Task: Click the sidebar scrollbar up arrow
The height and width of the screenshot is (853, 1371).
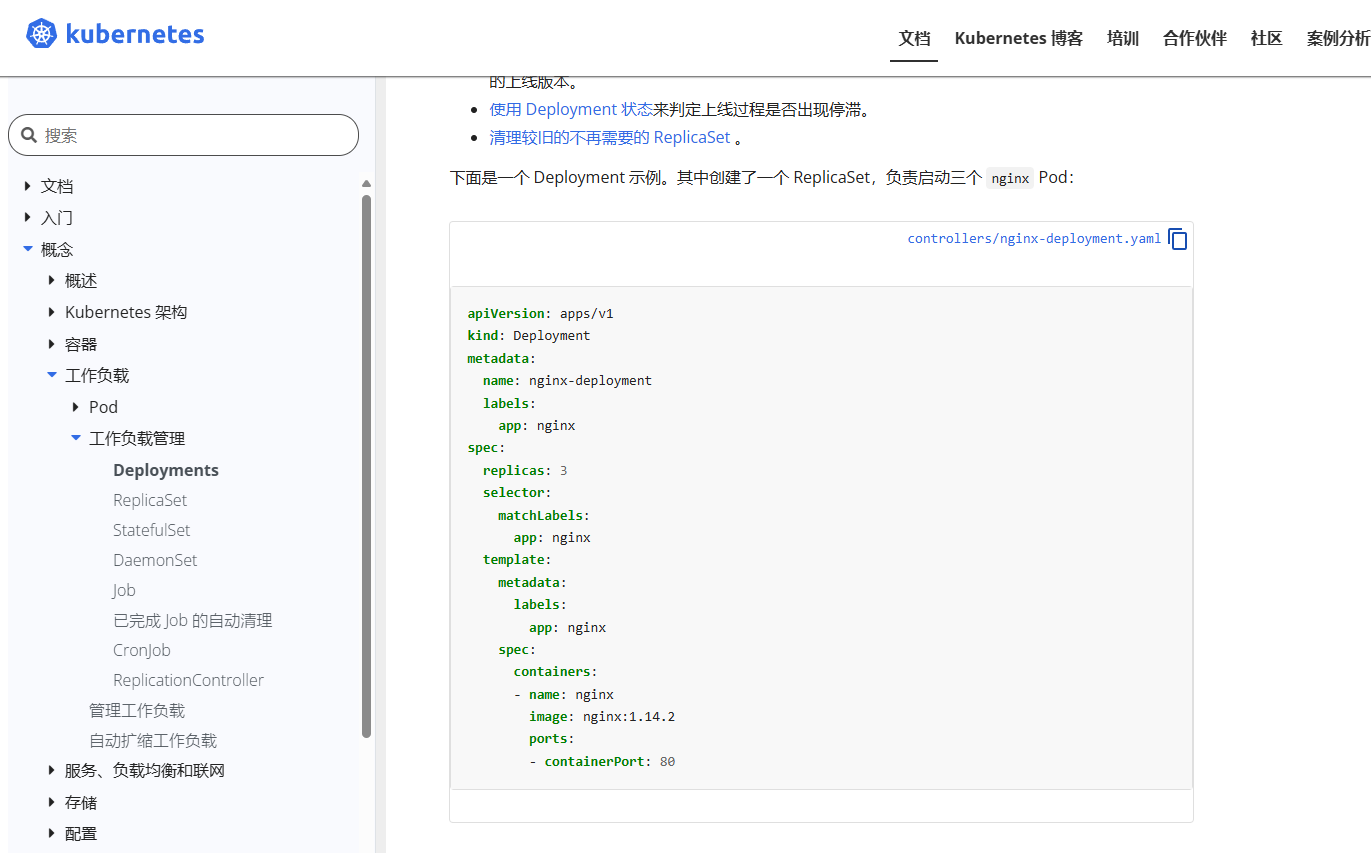Action: tap(366, 184)
